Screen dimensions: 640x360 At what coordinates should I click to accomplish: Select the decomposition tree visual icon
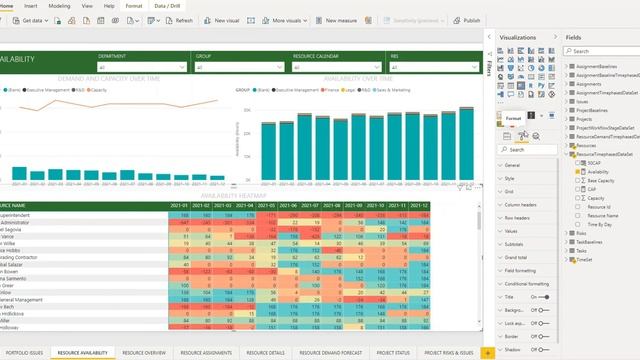pyautogui.click(x=500, y=94)
